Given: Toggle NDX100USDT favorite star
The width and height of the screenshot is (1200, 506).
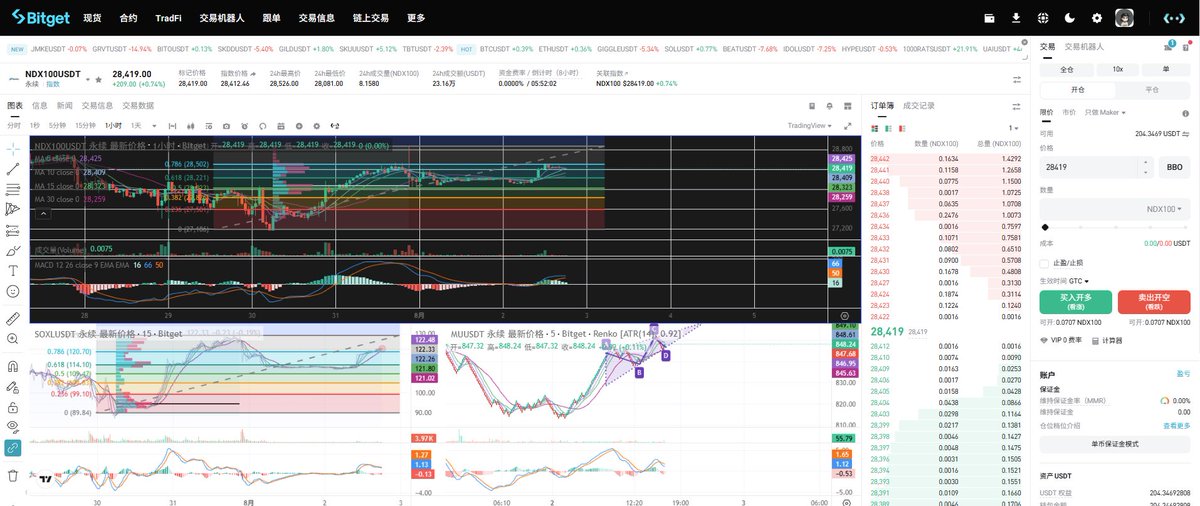Looking at the screenshot, I should pos(99,79).
